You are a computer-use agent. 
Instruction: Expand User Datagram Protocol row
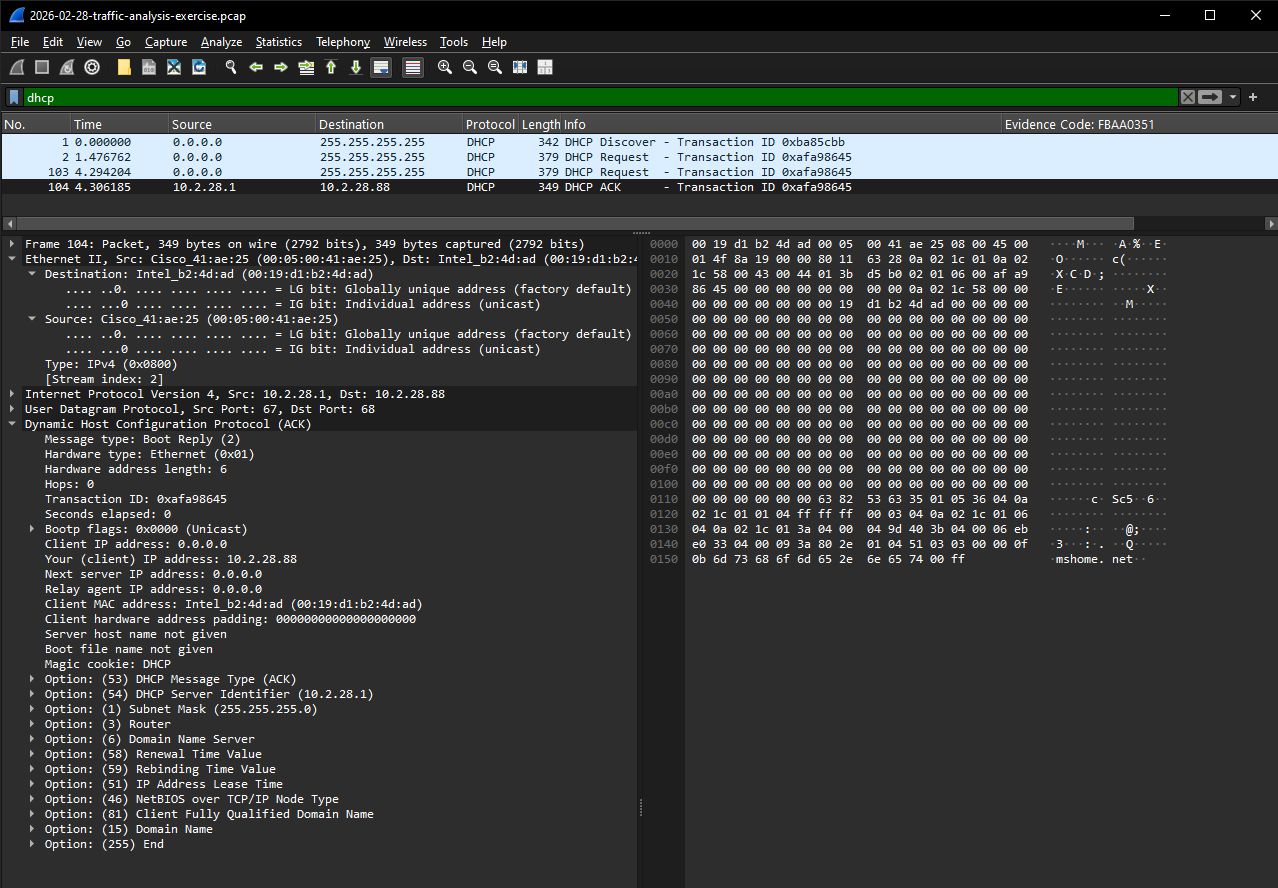click(x=12, y=409)
